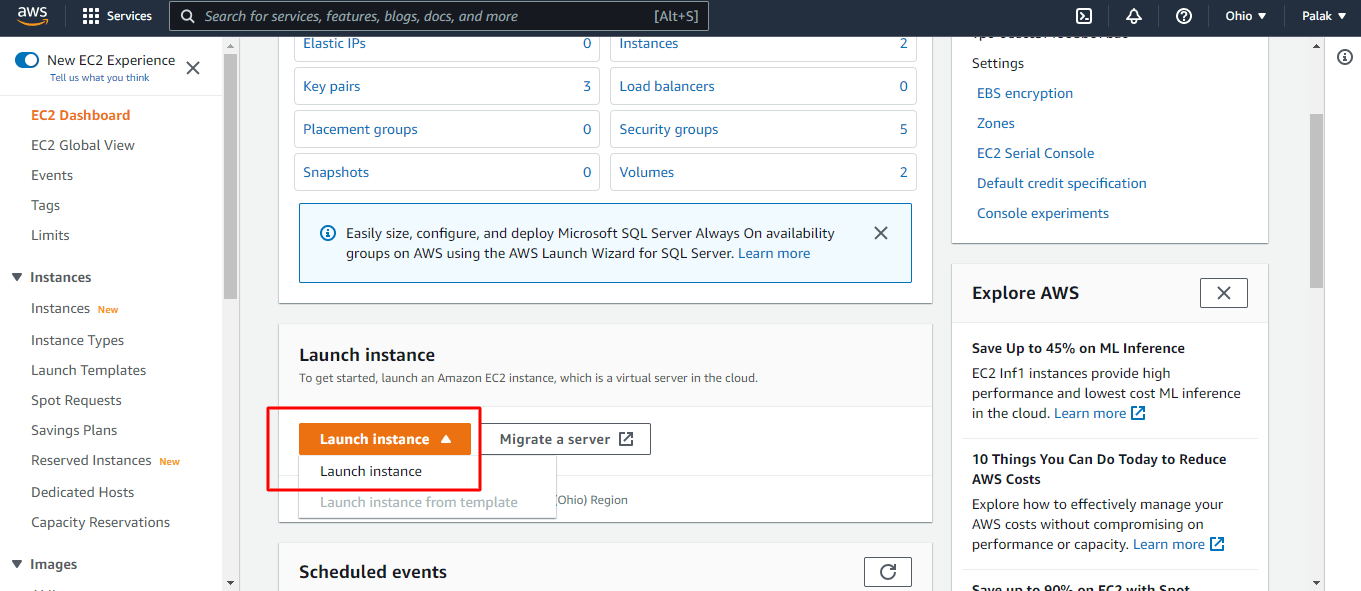The width and height of the screenshot is (1361, 591).
Task: Open the Instances resource tile link
Action: [649, 43]
